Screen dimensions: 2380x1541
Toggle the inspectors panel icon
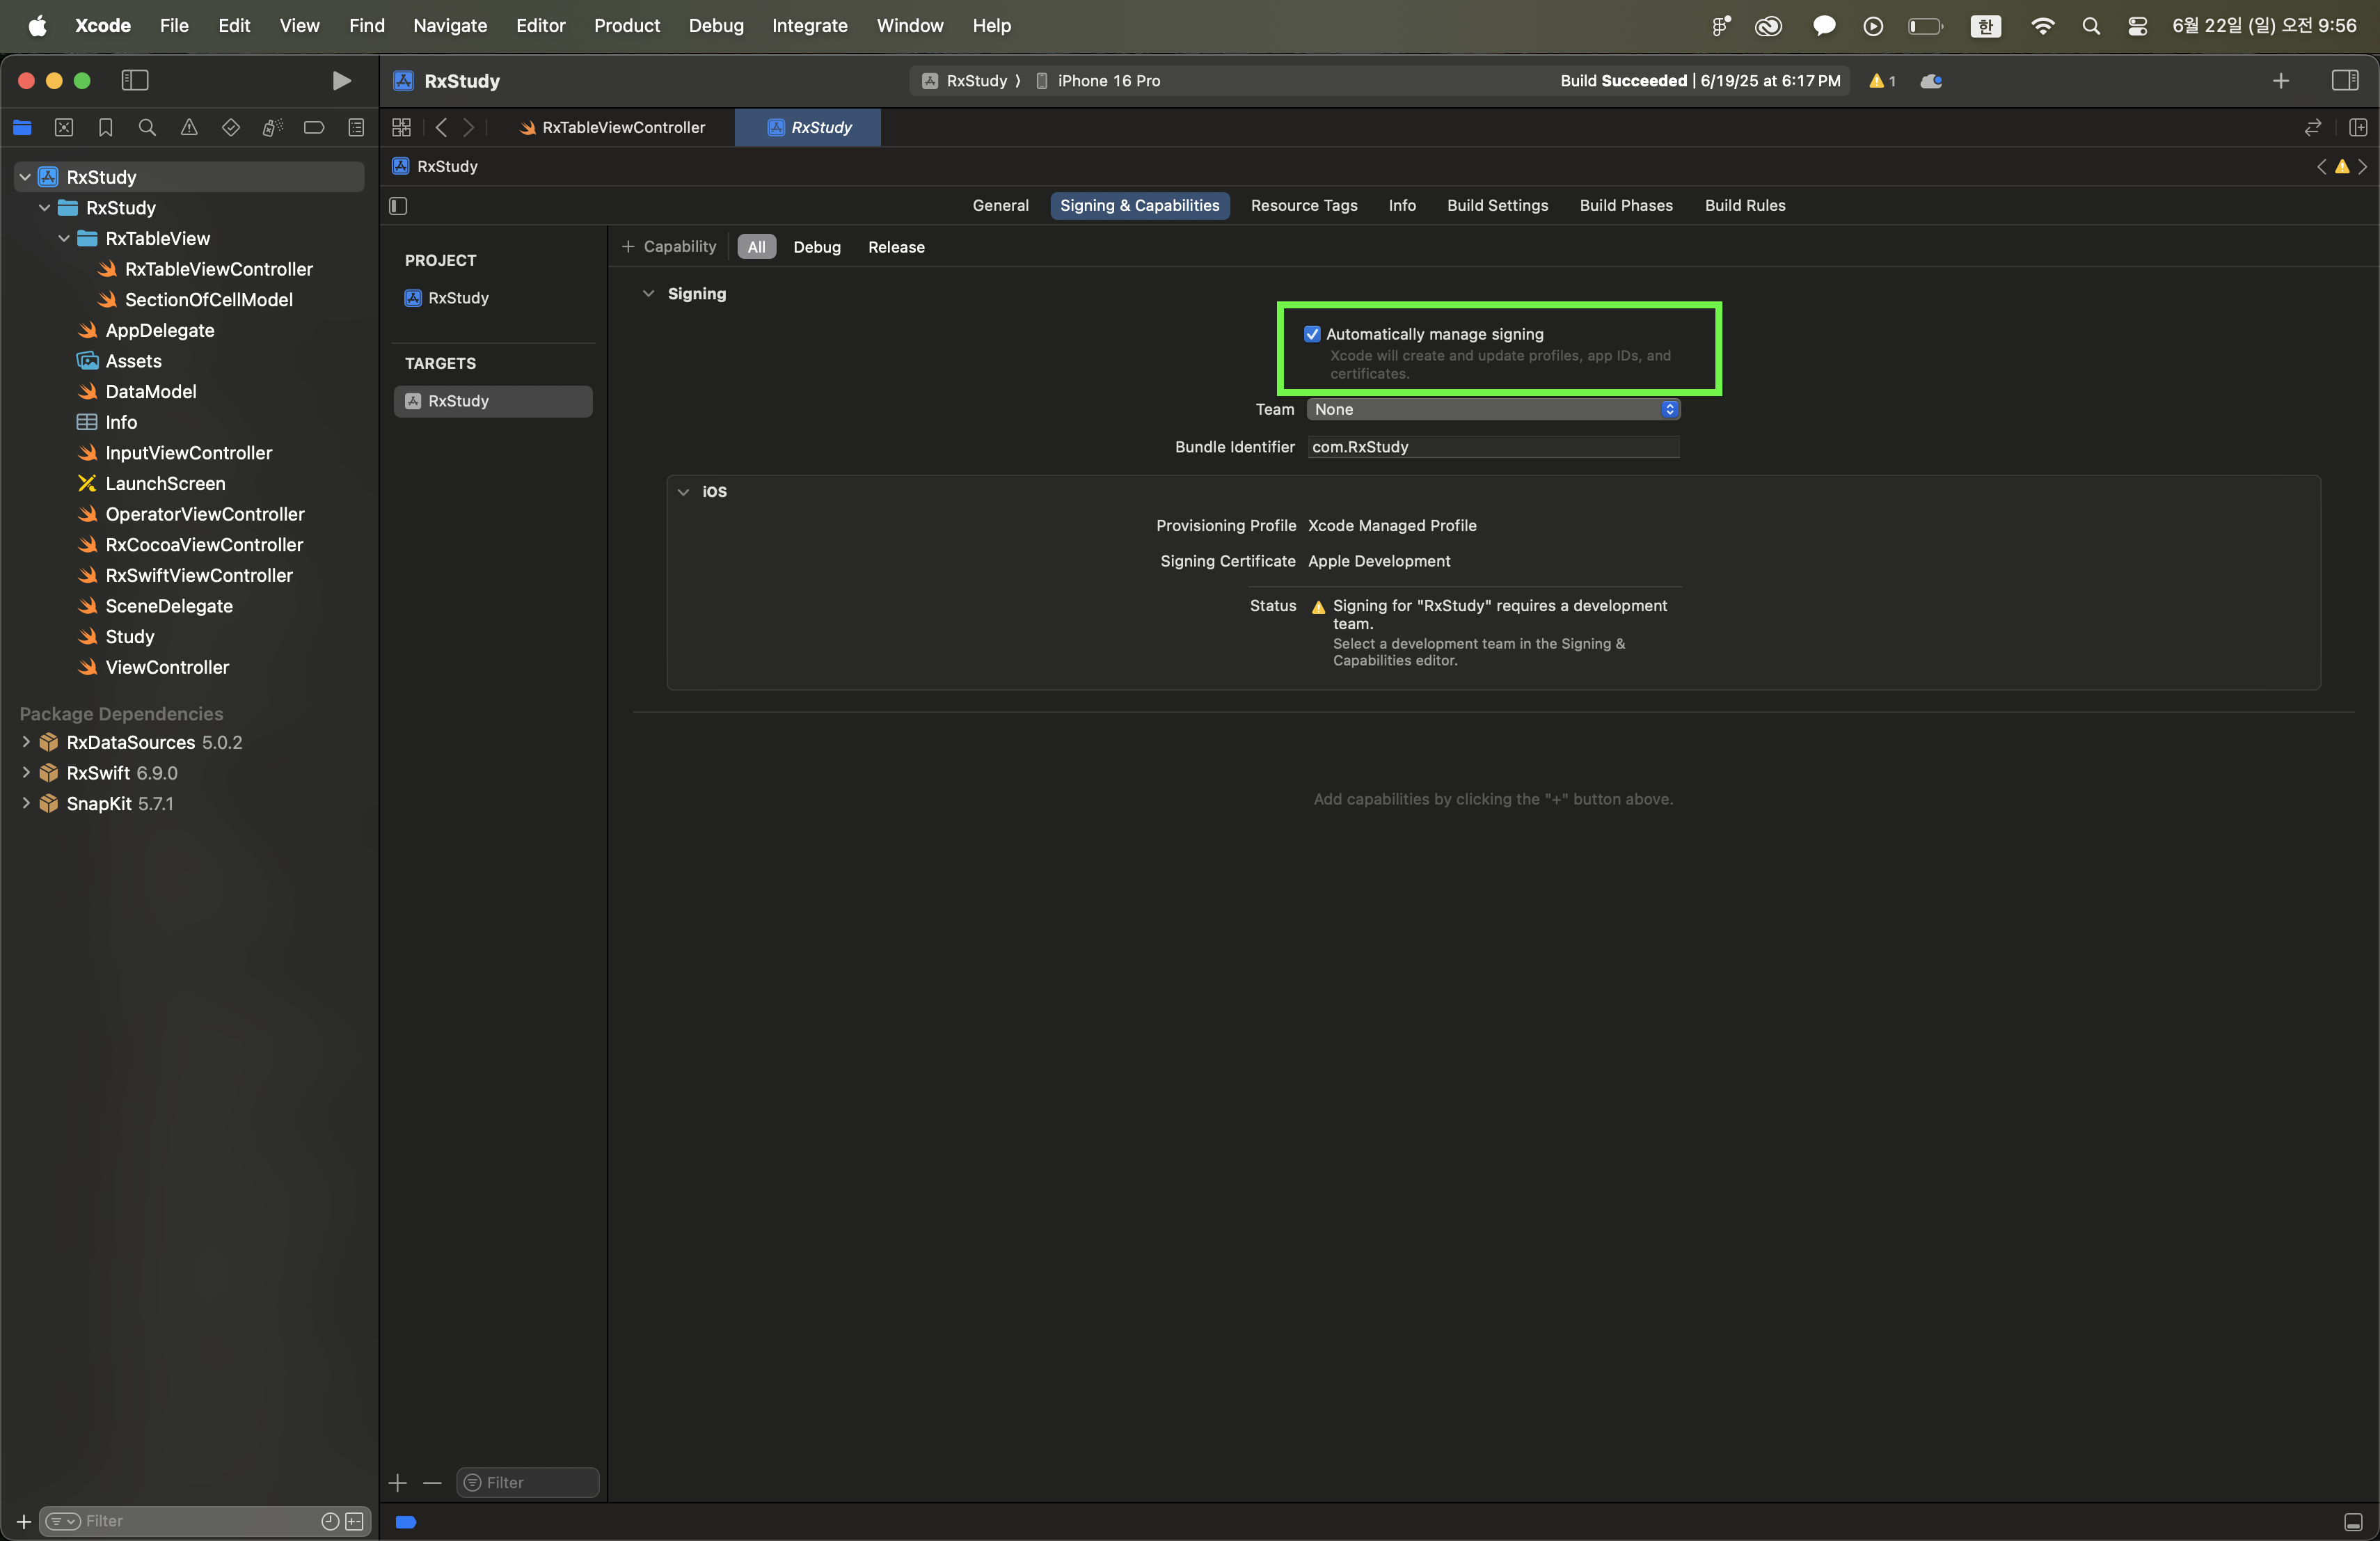pyautogui.click(x=2344, y=81)
